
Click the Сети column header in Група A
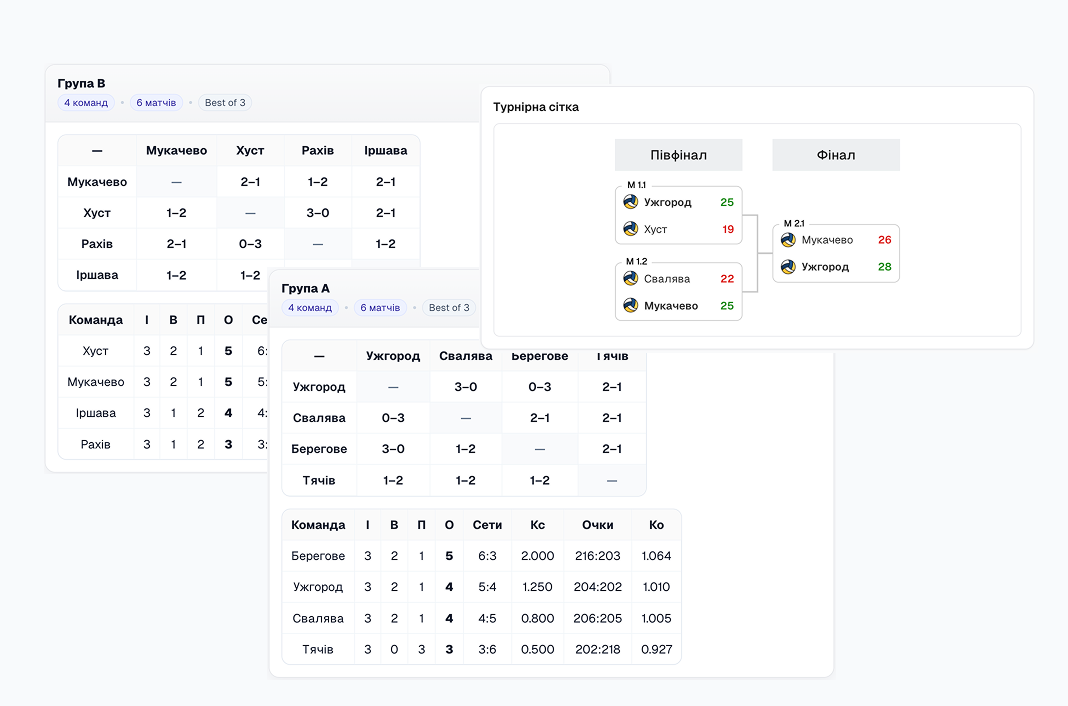coord(487,525)
